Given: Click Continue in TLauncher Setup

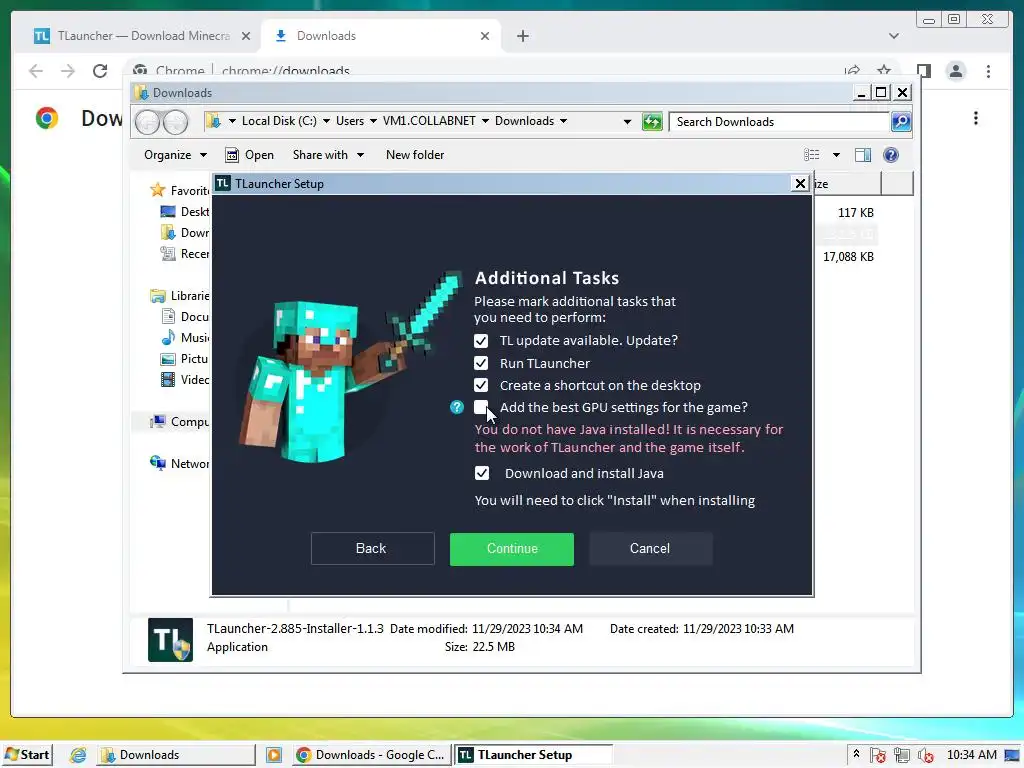Looking at the screenshot, I should (512, 549).
